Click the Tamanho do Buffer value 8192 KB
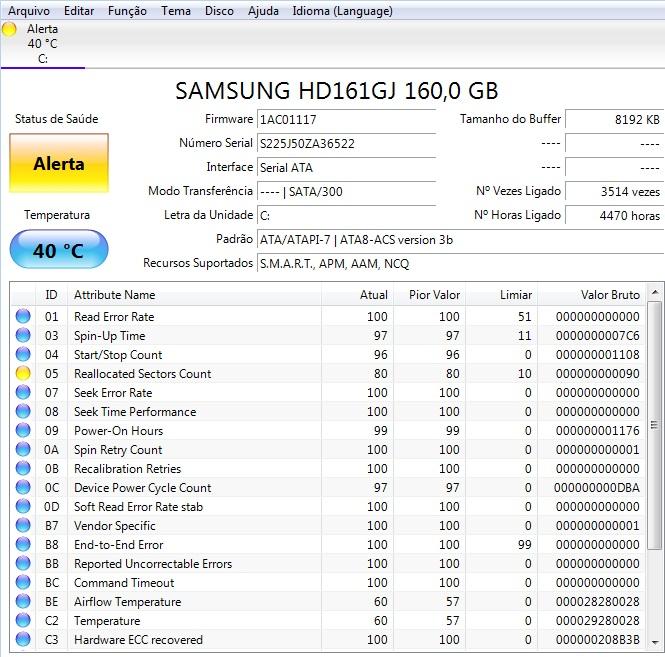 (x=615, y=119)
